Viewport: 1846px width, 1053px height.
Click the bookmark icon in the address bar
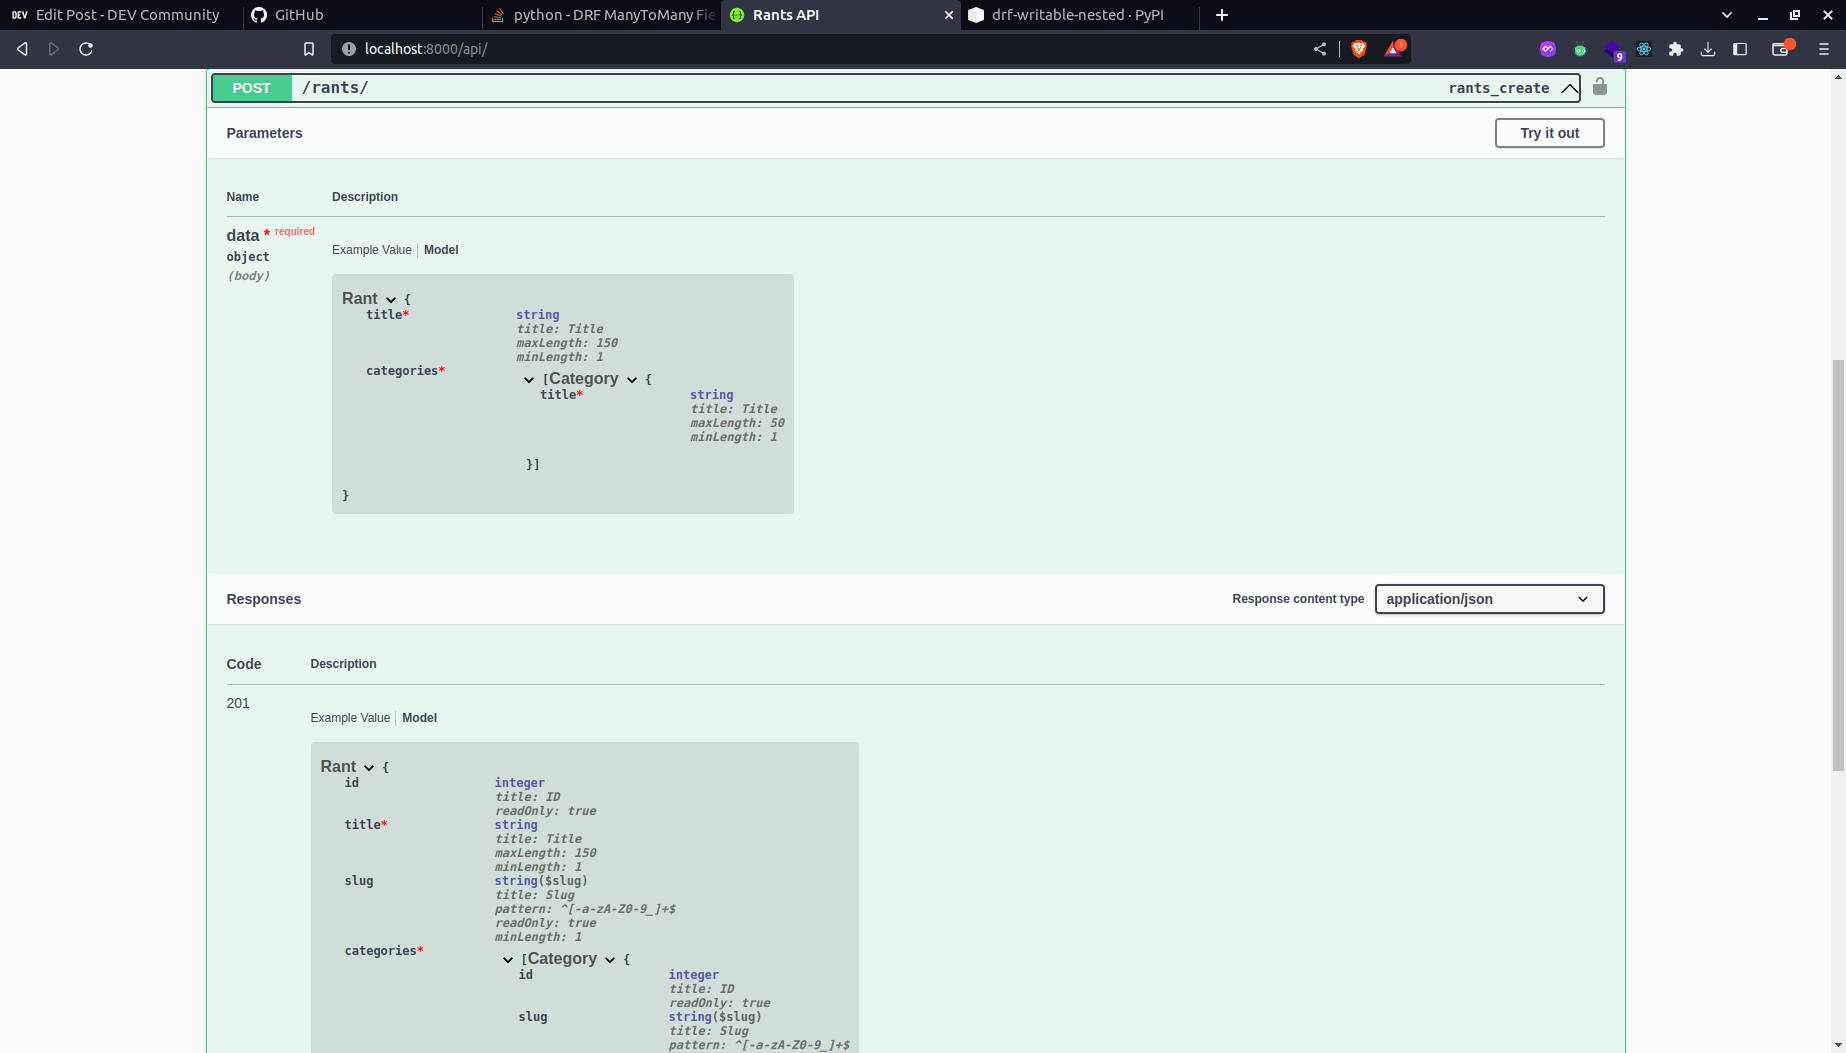tap(309, 48)
